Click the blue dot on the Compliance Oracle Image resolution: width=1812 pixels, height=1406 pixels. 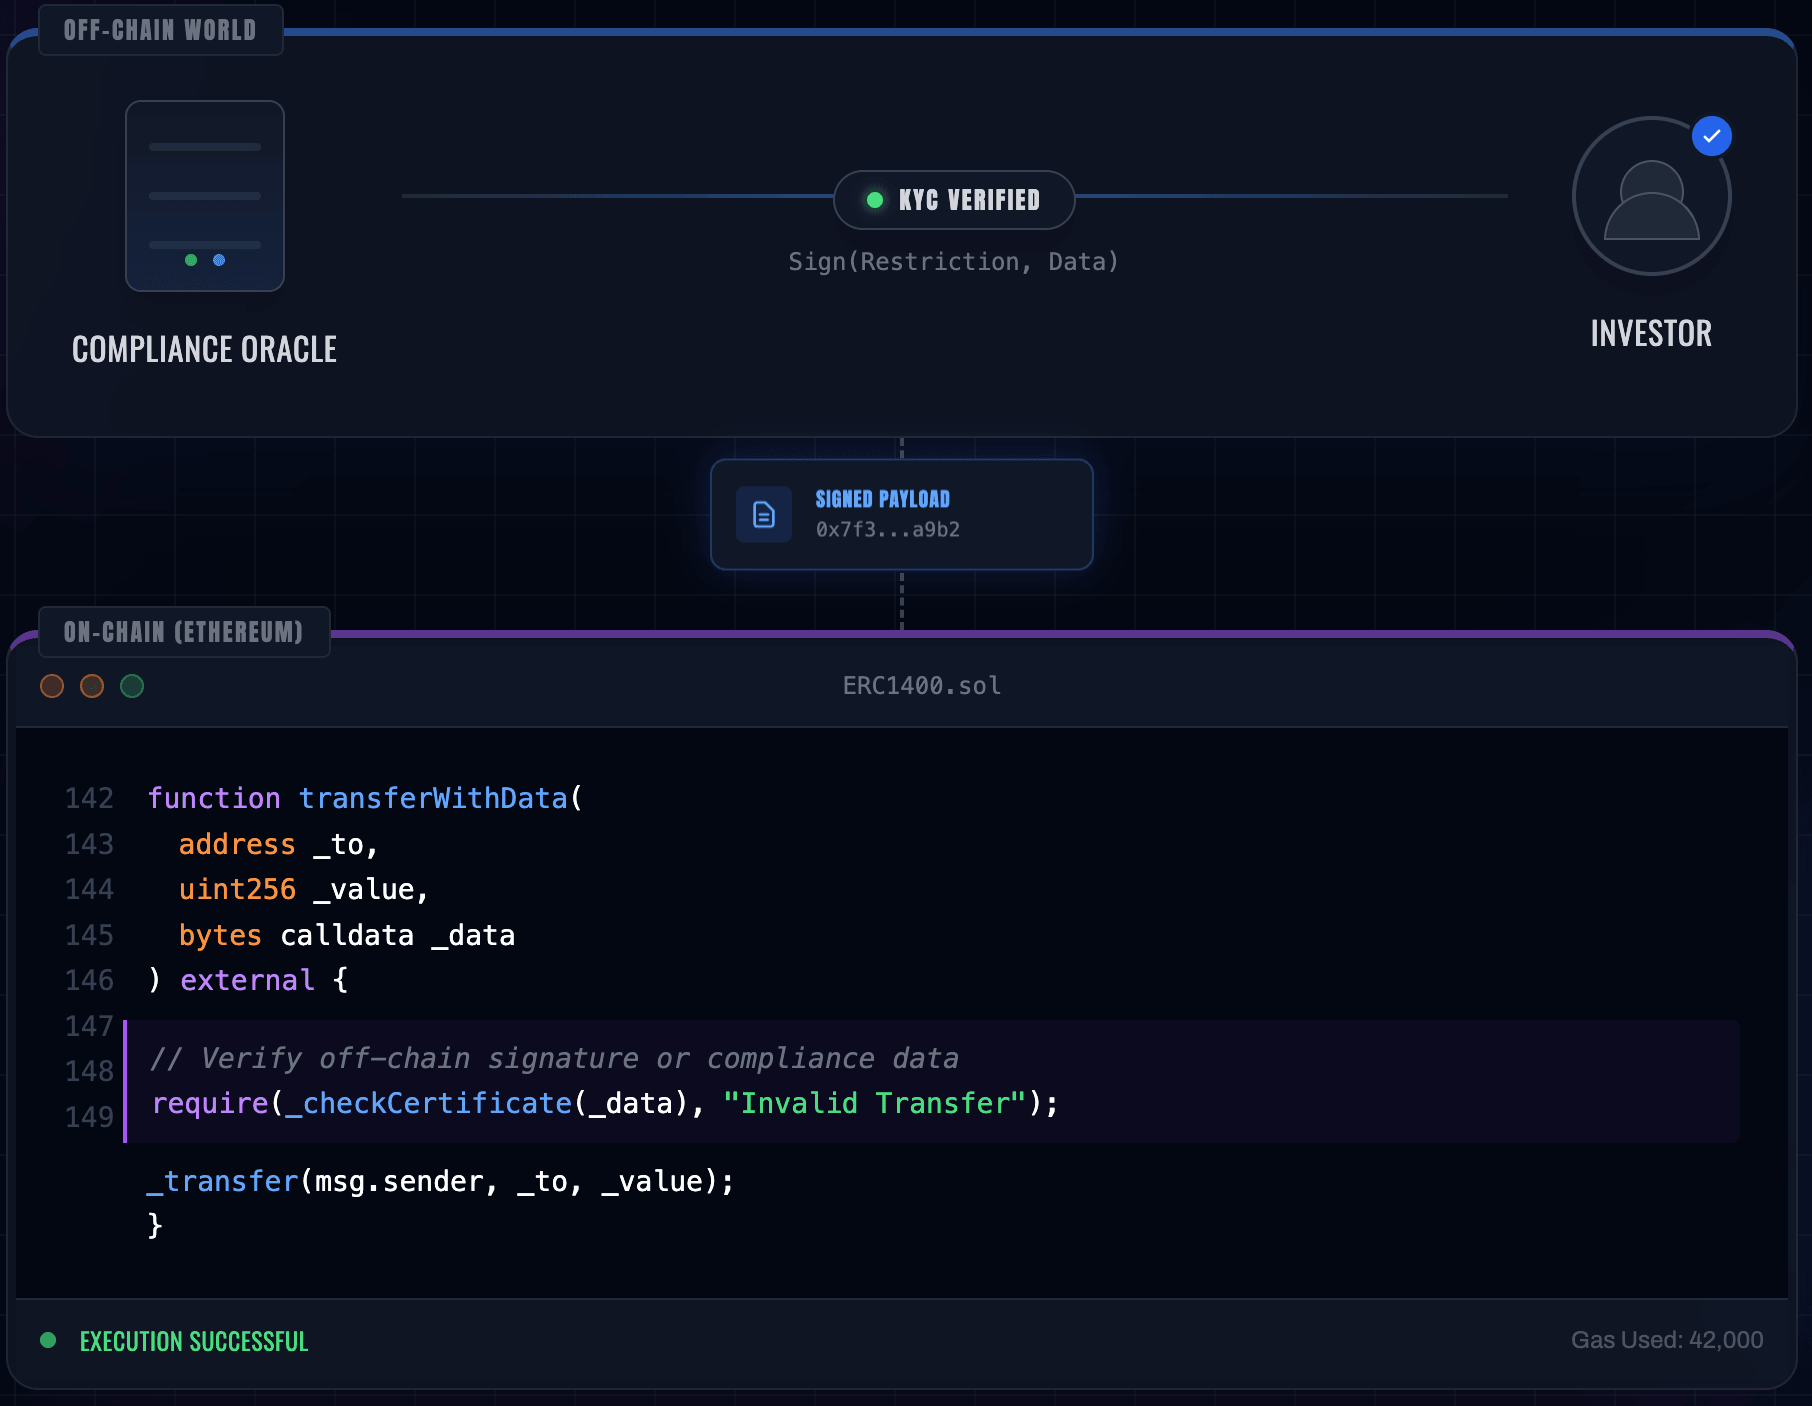218,260
